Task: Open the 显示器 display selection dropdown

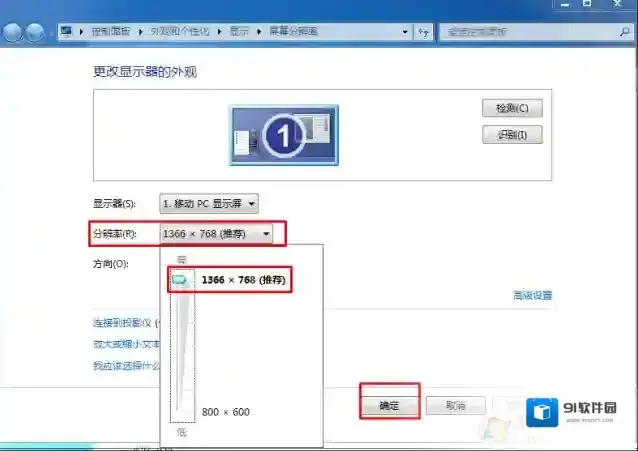Action: pos(208,203)
